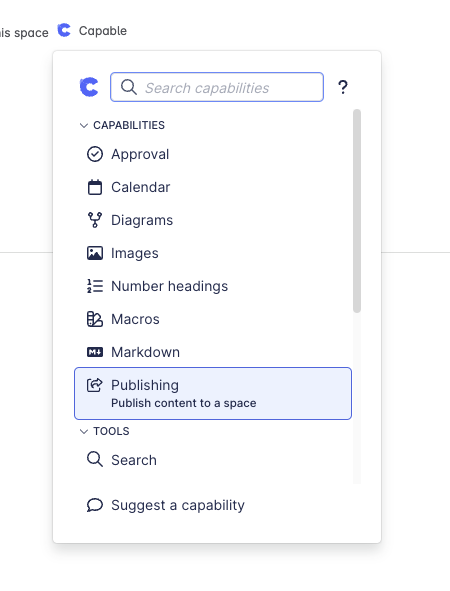Collapse the TOOLS section chevron
Image resolution: width=450 pixels, height=591 pixels.
point(84,431)
